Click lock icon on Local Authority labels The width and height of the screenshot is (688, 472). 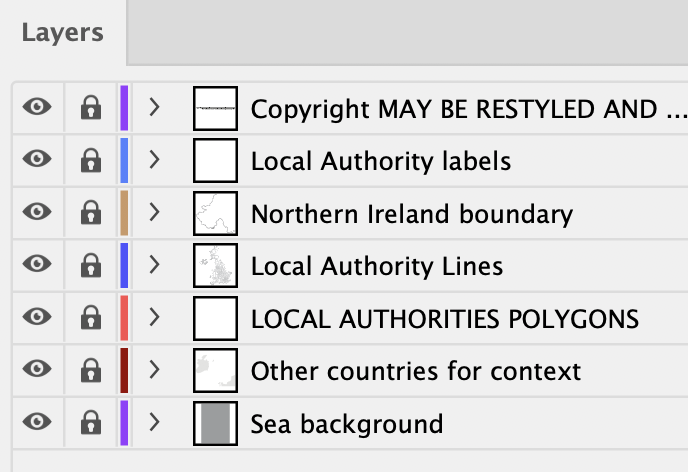pyautogui.click(x=91, y=160)
